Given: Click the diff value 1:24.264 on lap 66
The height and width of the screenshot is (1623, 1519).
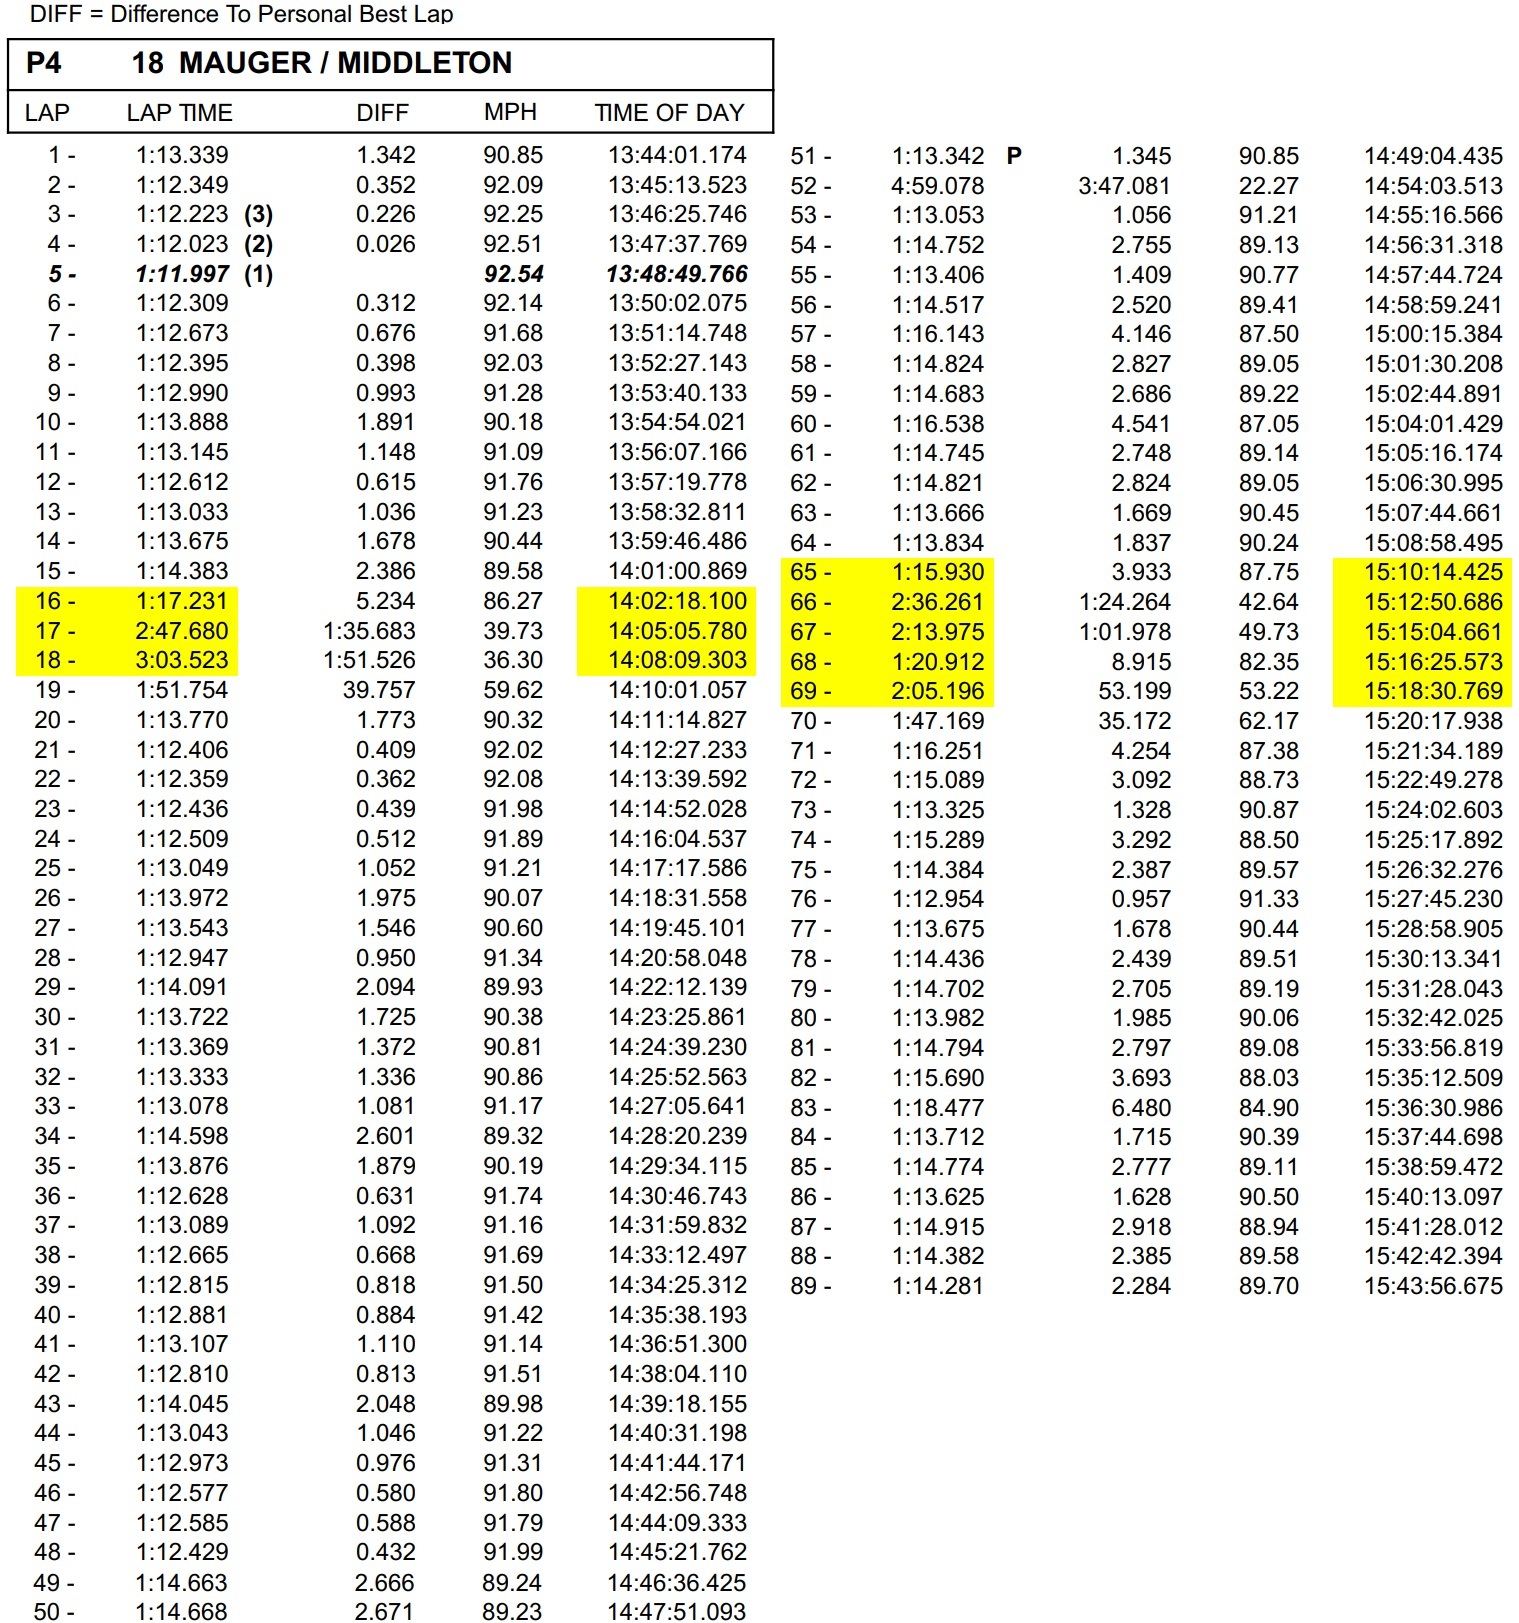Looking at the screenshot, I should [1124, 602].
